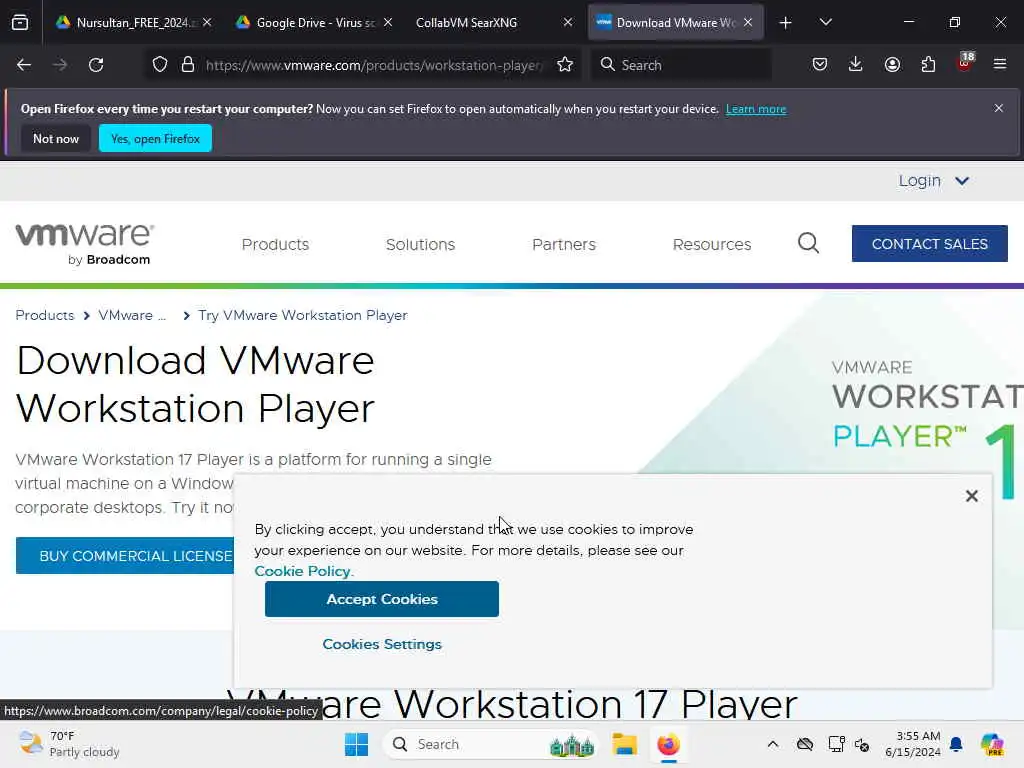The image size is (1024, 768).
Task: Close the Download VMware tab
Action: [748, 22]
